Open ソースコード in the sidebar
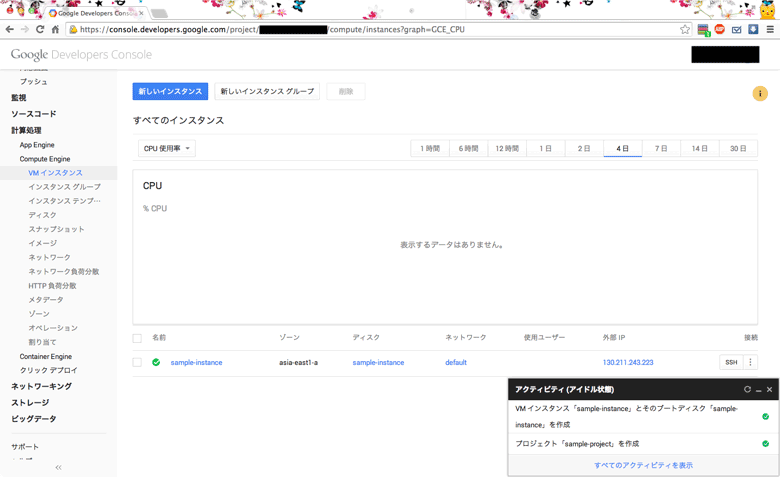The width and height of the screenshot is (780, 477). click(34, 113)
